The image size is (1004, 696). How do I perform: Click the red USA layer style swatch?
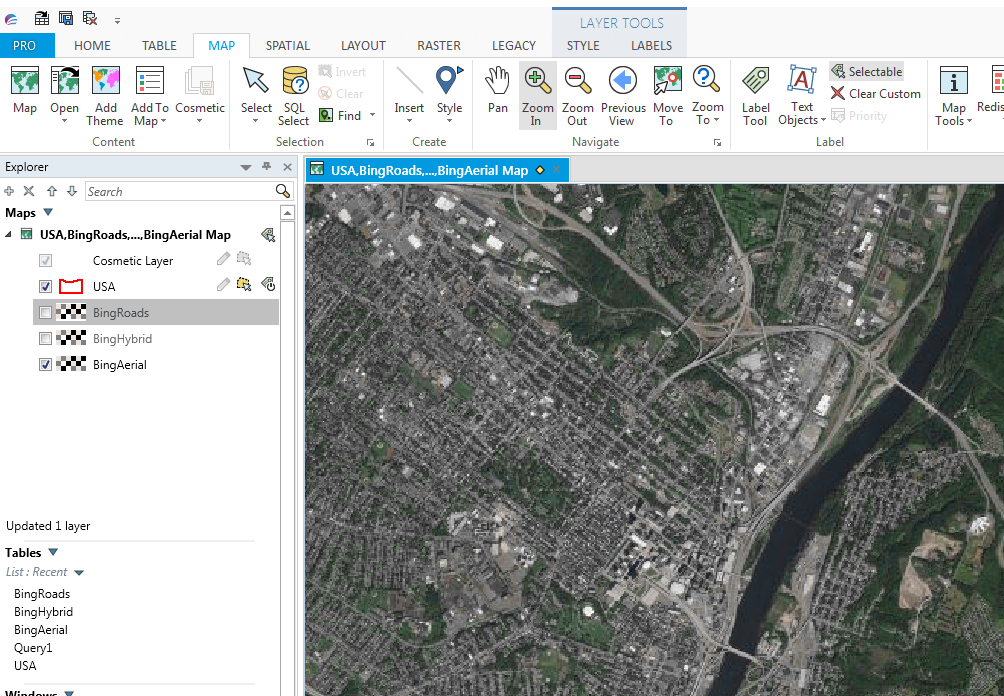click(70, 286)
